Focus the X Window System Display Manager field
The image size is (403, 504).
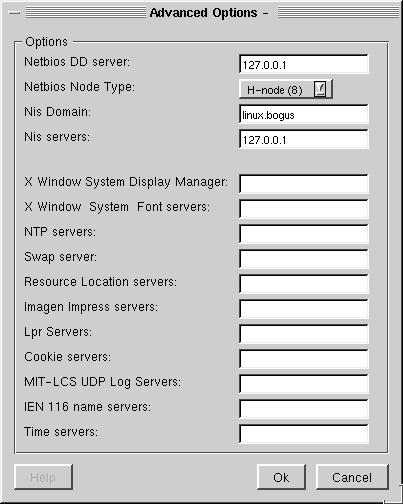(x=304, y=184)
